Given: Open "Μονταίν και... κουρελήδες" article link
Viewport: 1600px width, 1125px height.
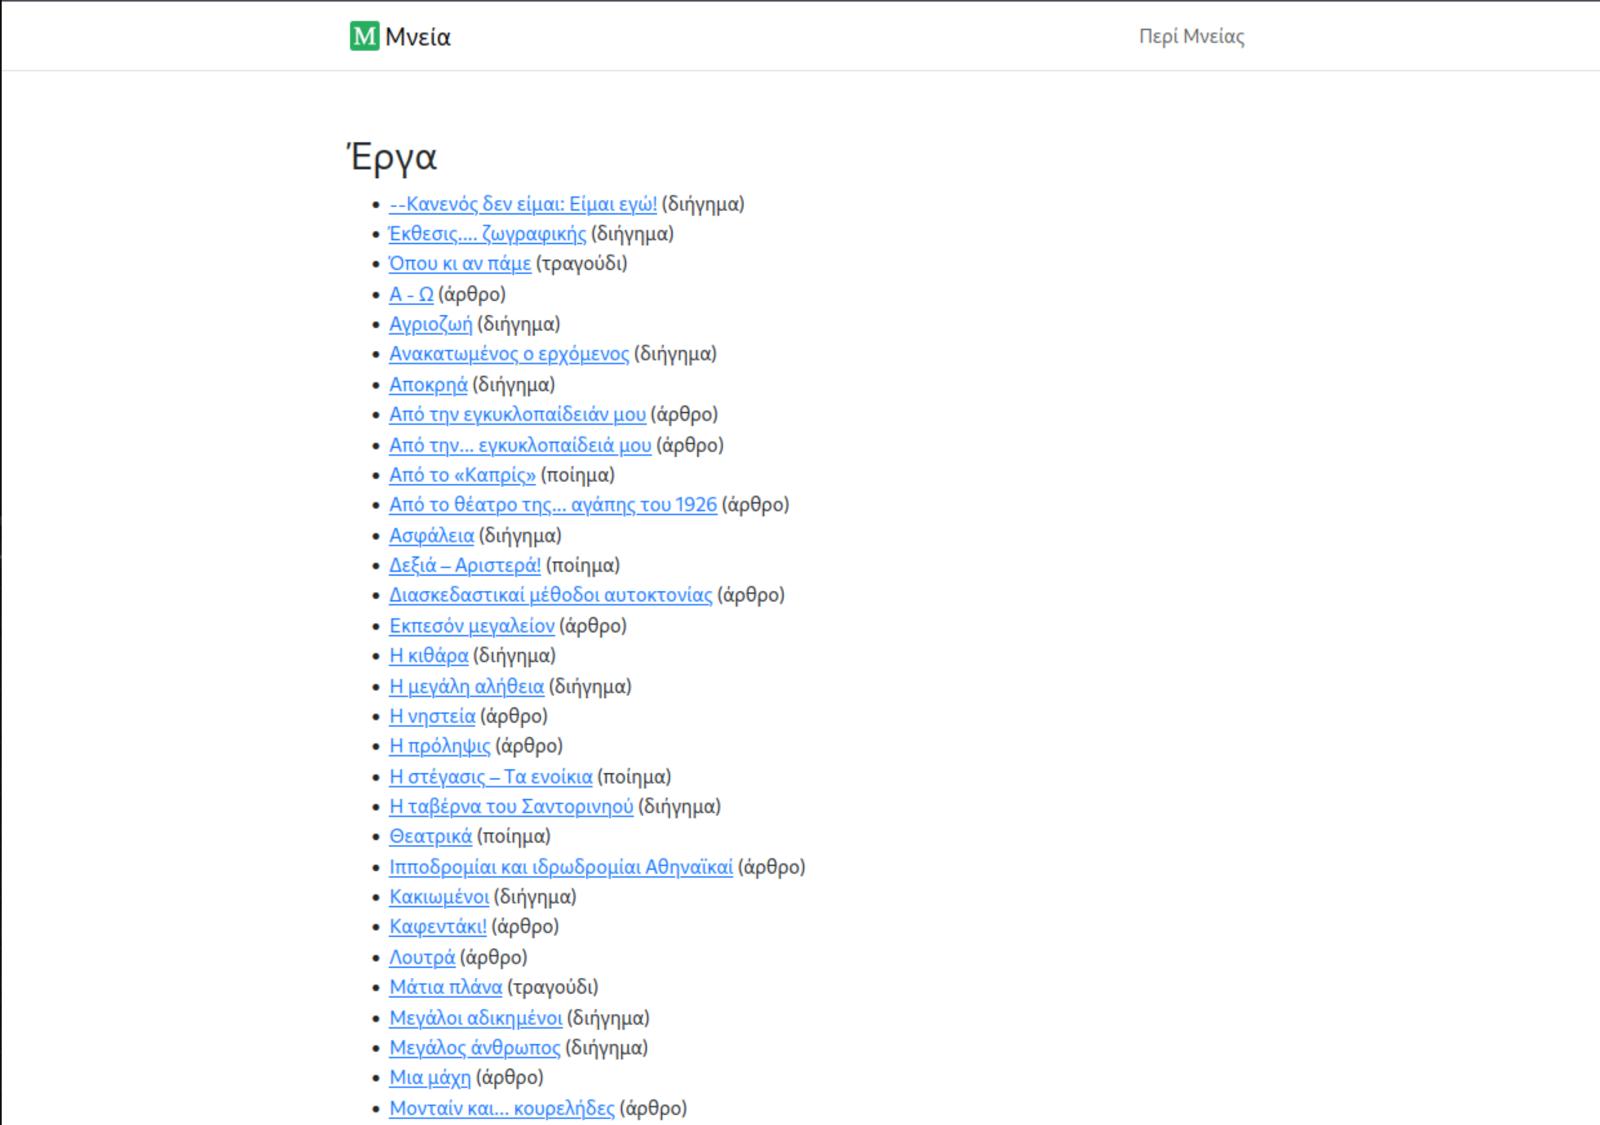Looking at the screenshot, I should 501,1108.
